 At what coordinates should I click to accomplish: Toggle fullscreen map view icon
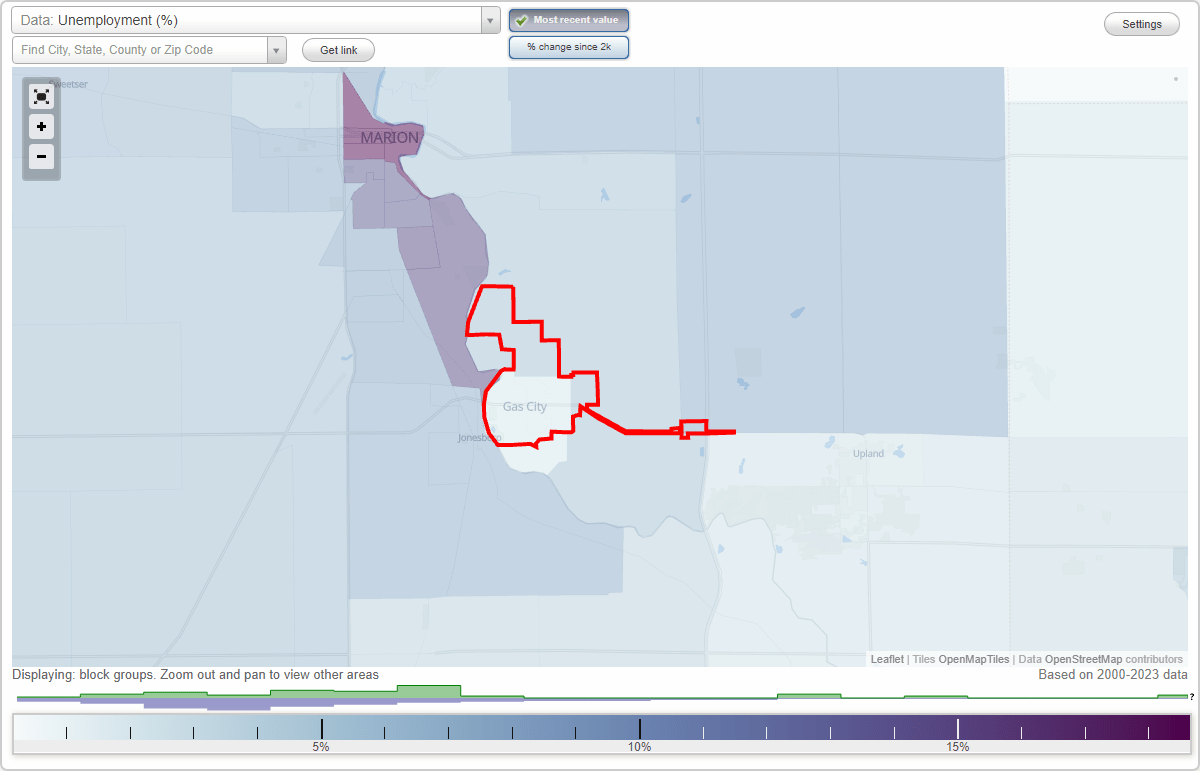pos(41,97)
